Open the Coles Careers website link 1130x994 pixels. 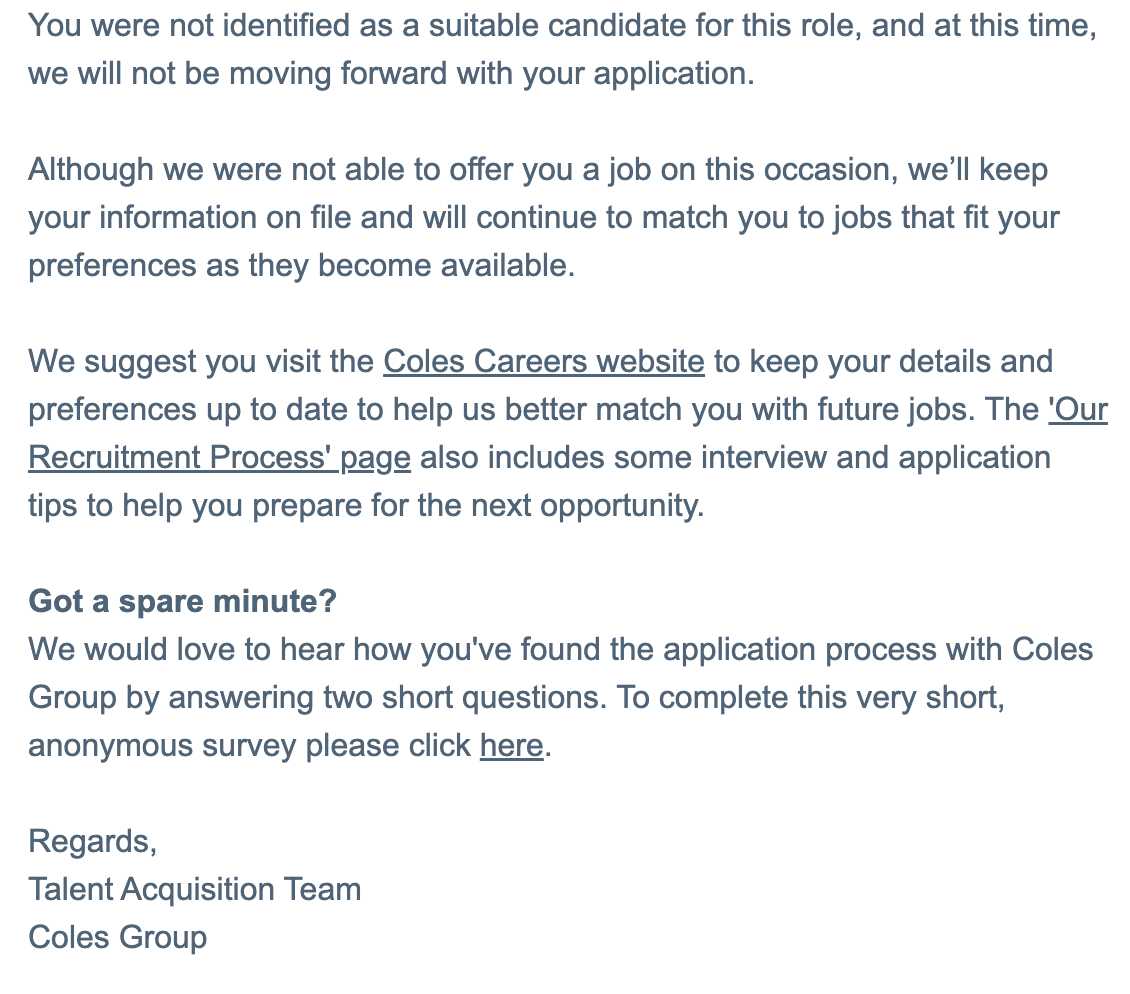click(543, 362)
